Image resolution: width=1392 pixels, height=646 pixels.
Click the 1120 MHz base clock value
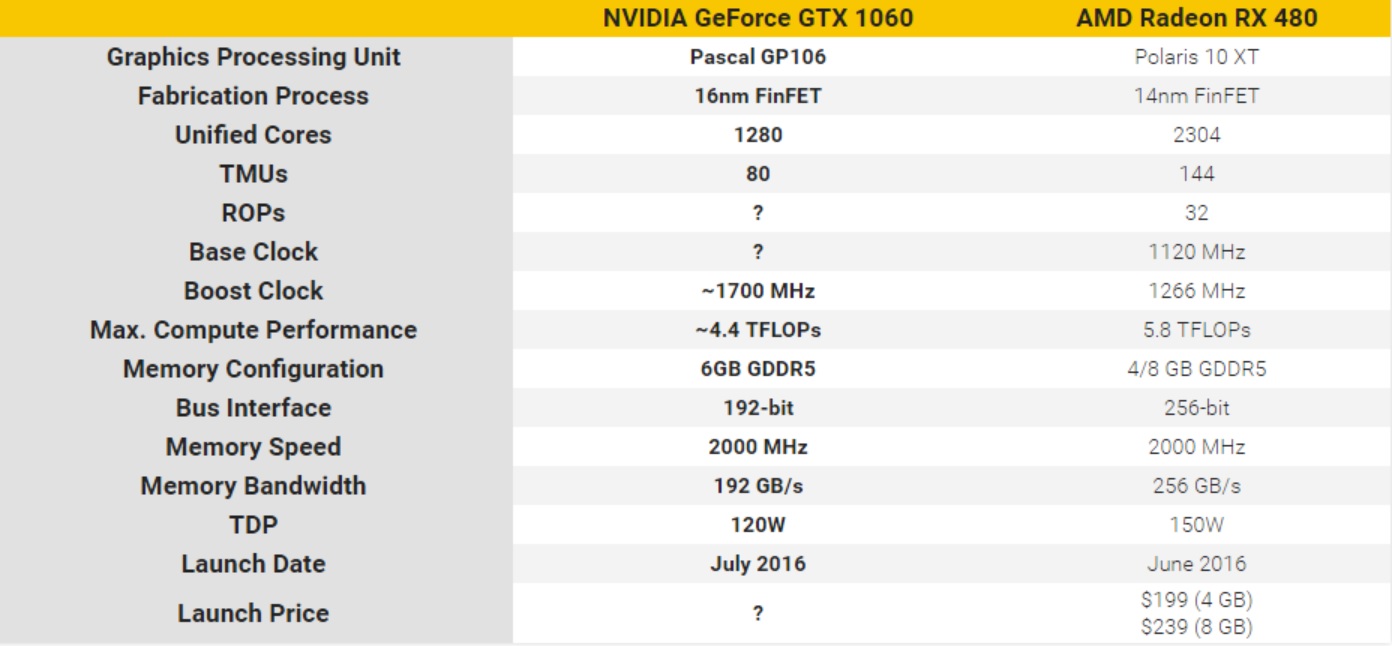pos(1196,252)
